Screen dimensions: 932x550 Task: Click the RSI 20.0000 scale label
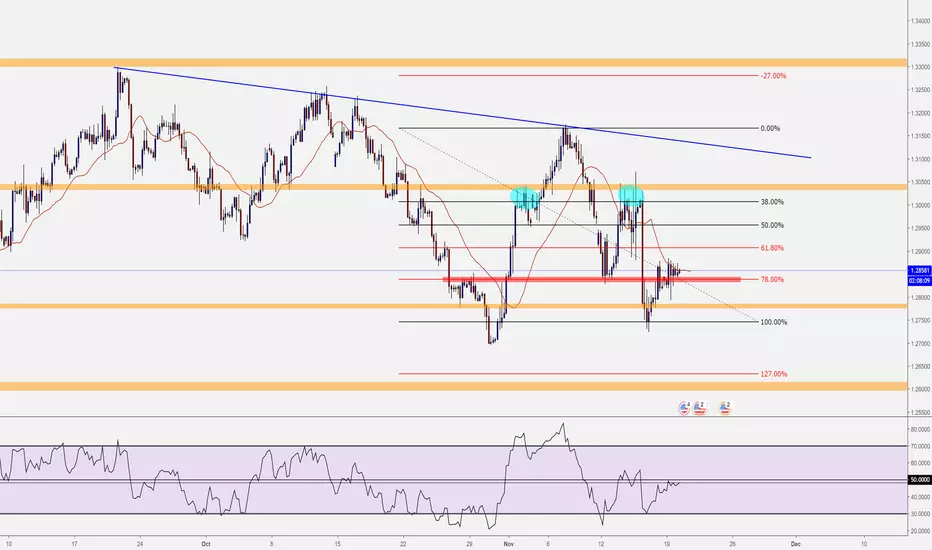pos(920,531)
